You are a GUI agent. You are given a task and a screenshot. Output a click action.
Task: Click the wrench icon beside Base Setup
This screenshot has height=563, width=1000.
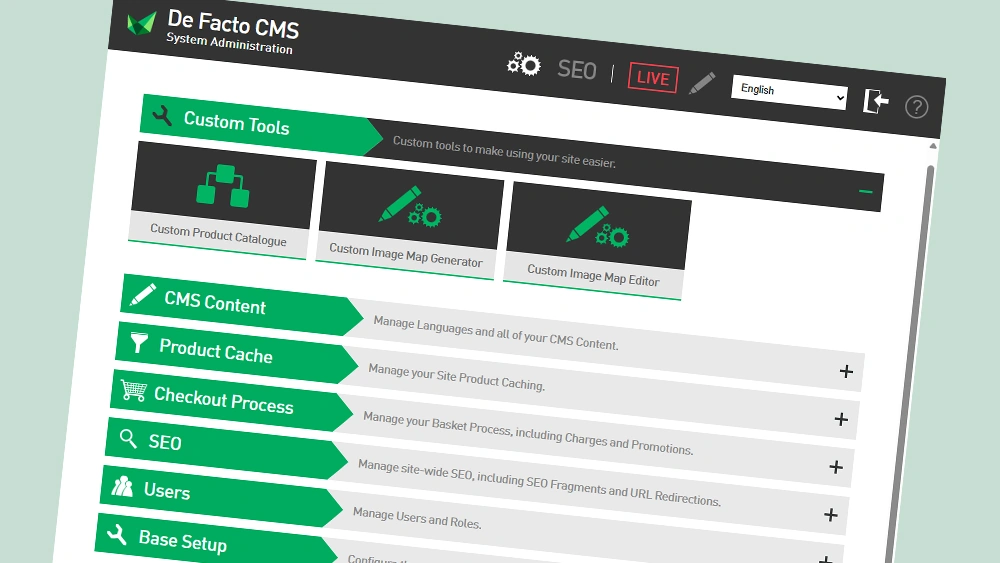pyautogui.click(x=117, y=534)
